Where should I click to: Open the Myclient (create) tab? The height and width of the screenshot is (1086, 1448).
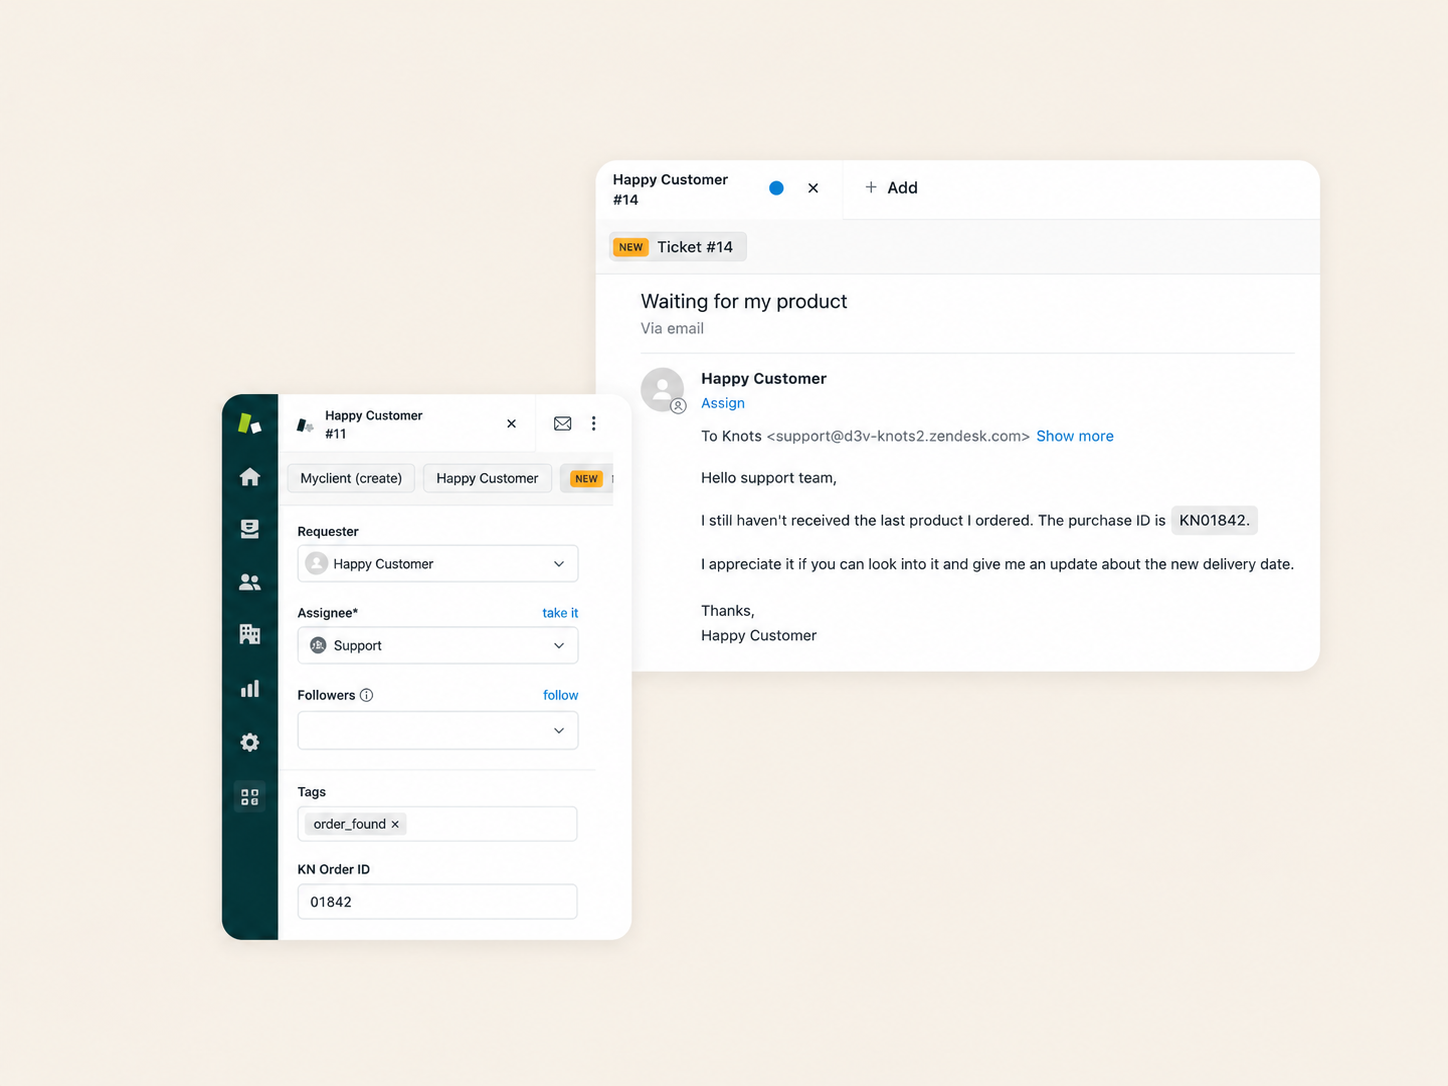(351, 478)
